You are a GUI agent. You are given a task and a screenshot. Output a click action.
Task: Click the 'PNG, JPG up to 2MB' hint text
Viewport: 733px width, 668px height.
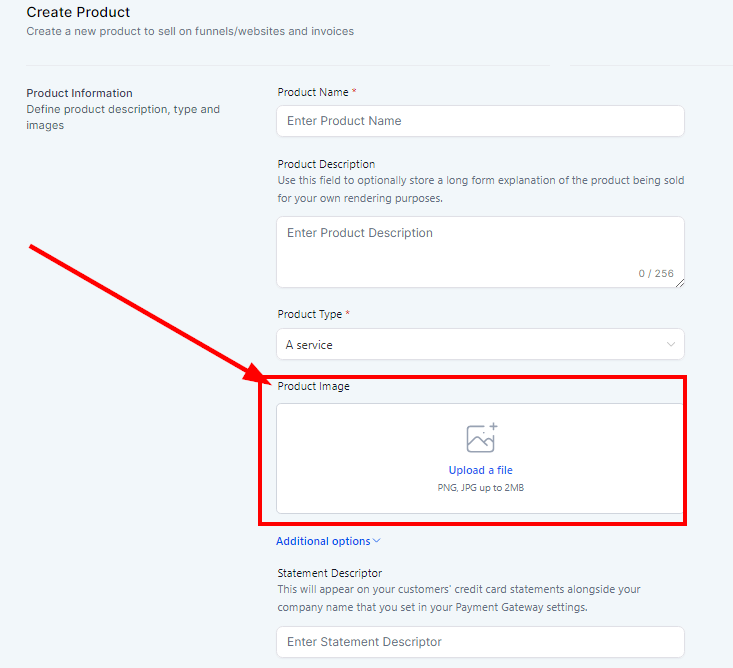[480, 488]
